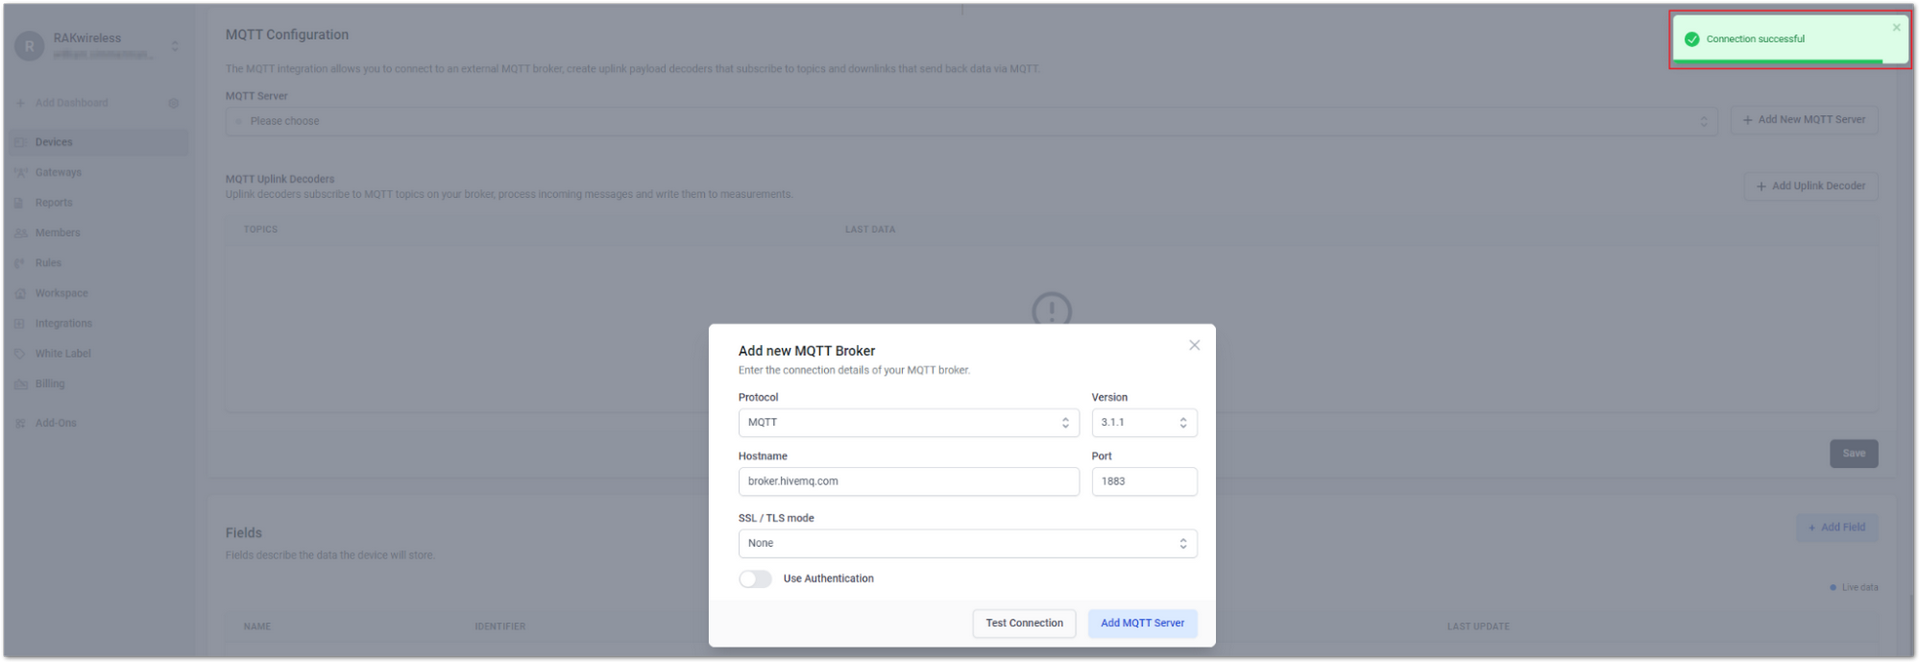Open Gateways from the sidebar icon
The image size is (1920, 664).
click(x=20, y=172)
